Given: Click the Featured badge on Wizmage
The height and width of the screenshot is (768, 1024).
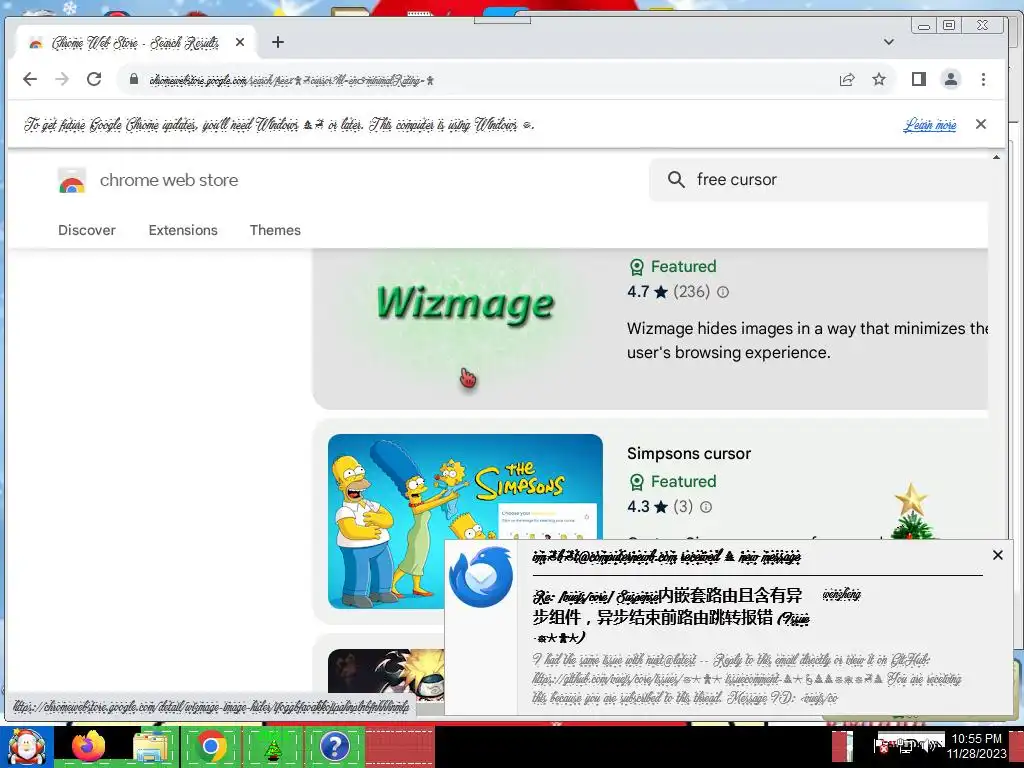Looking at the screenshot, I should pyautogui.click(x=672, y=266).
